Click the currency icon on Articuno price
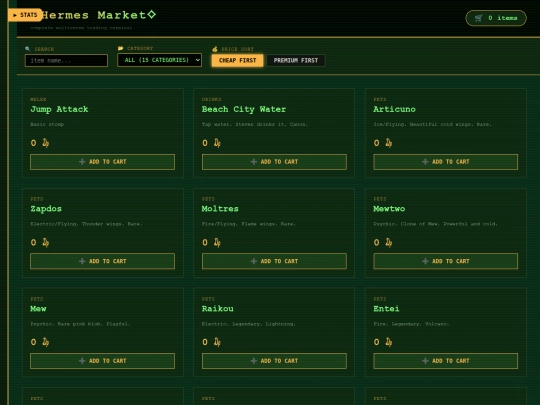Screen dimensions: 540x405 [389, 143]
